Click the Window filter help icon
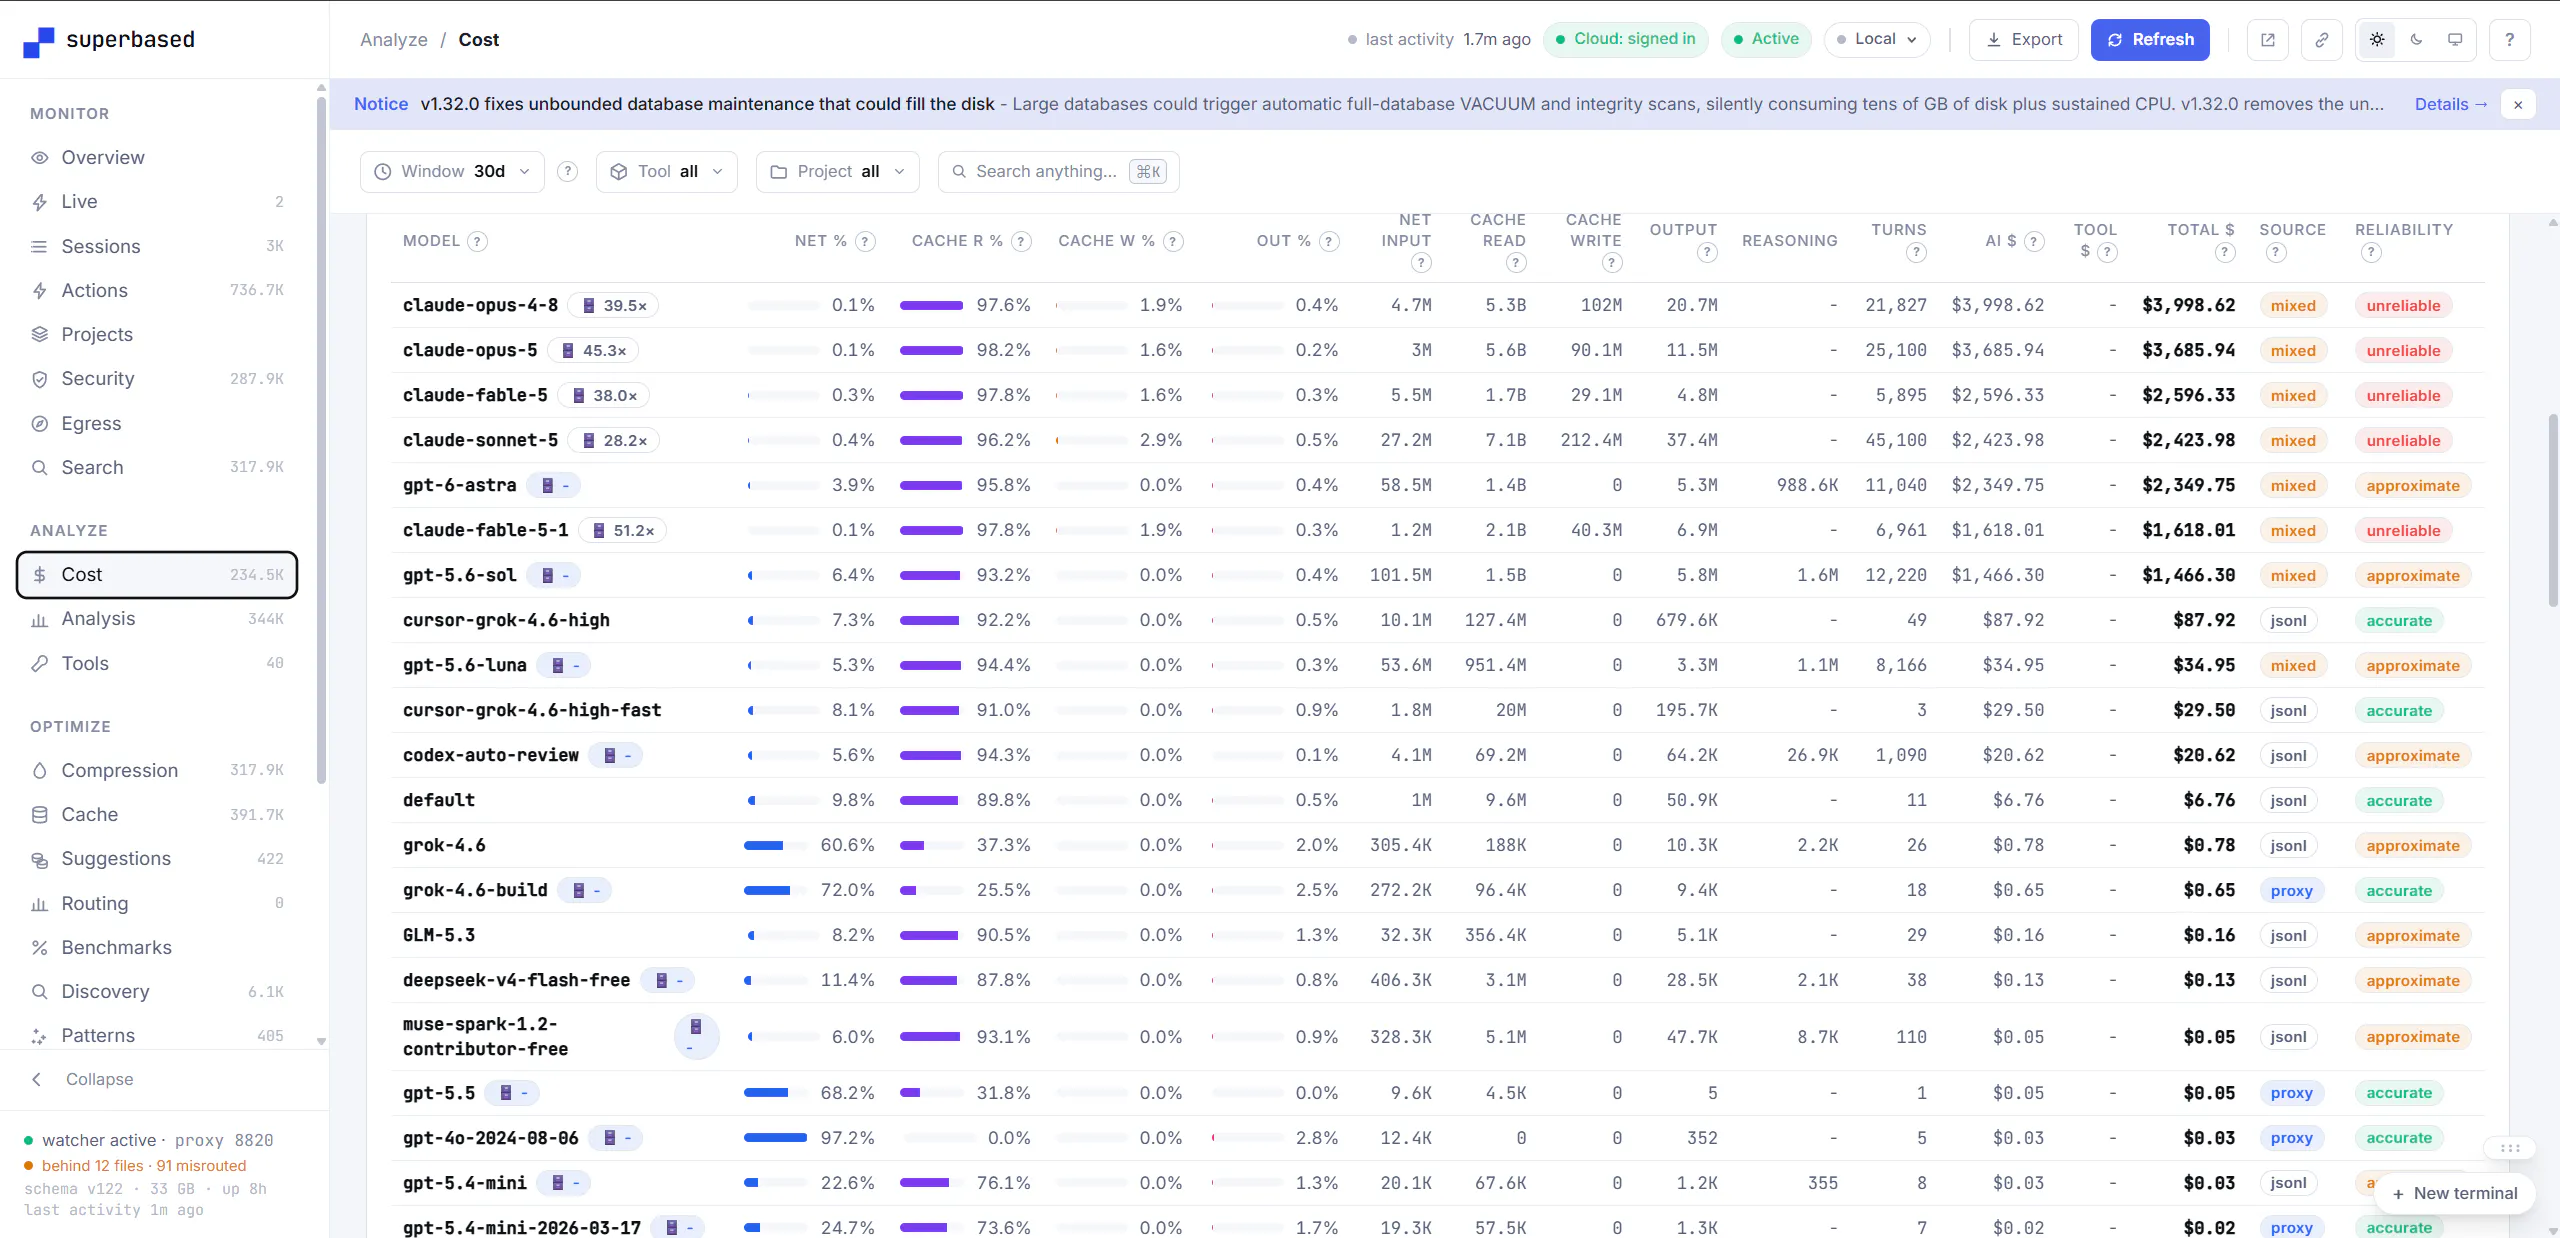The image size is (2560, 1238). point(567,172)
